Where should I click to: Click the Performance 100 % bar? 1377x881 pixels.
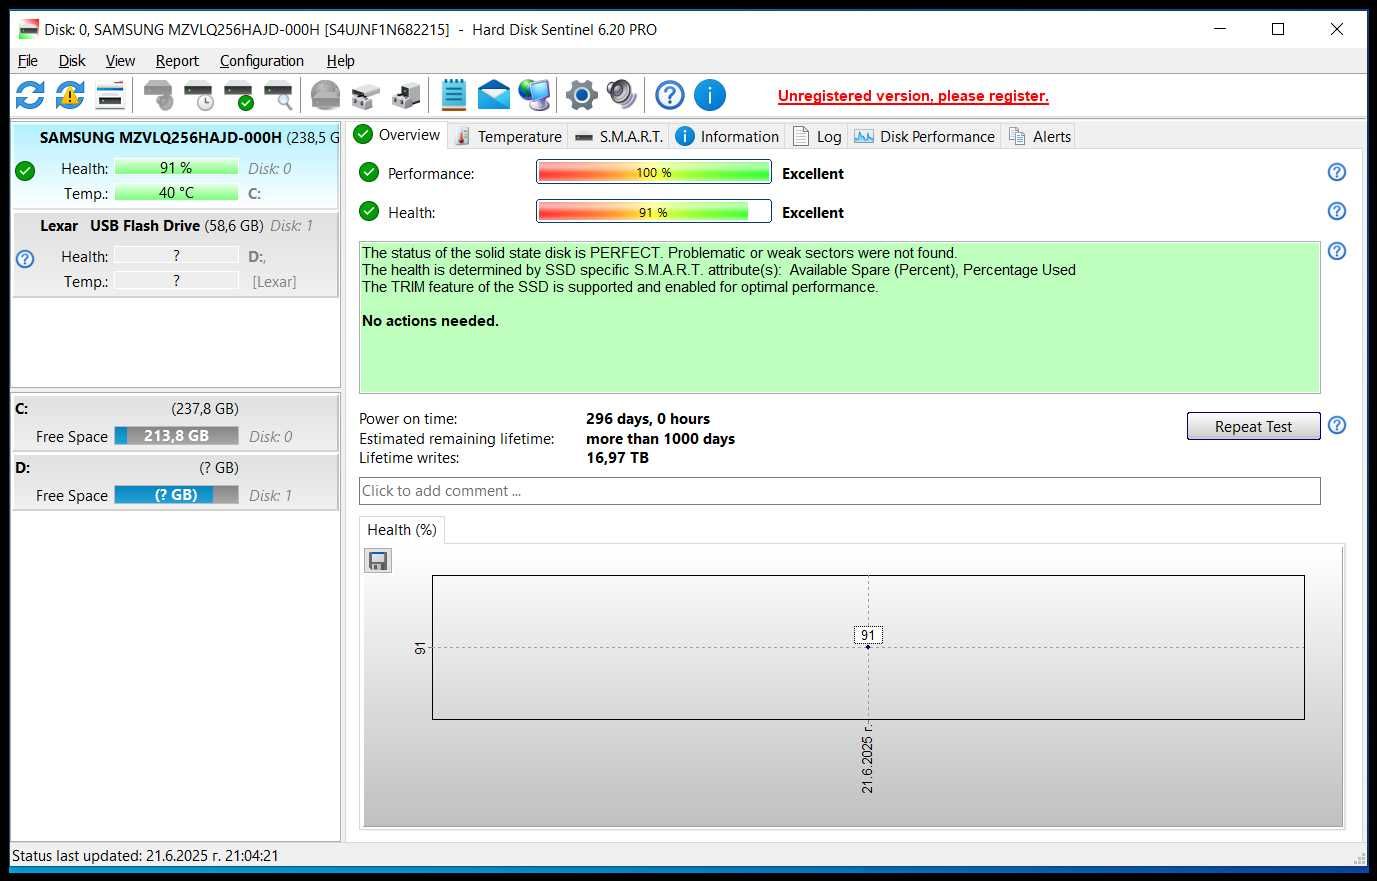(x=654, y=173)
